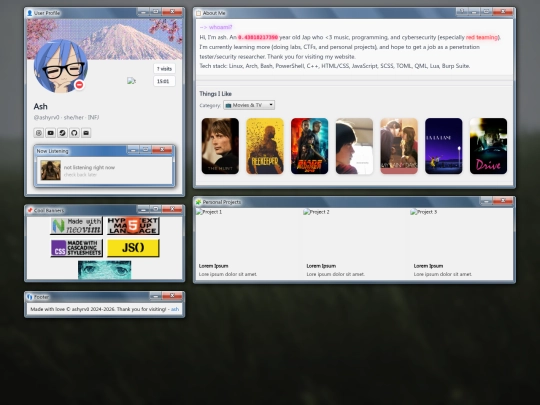Screen dimensions: 540x405
Task: Click 'Lorem Ipsum' heading under Project 2
Action: coord(321,266)
